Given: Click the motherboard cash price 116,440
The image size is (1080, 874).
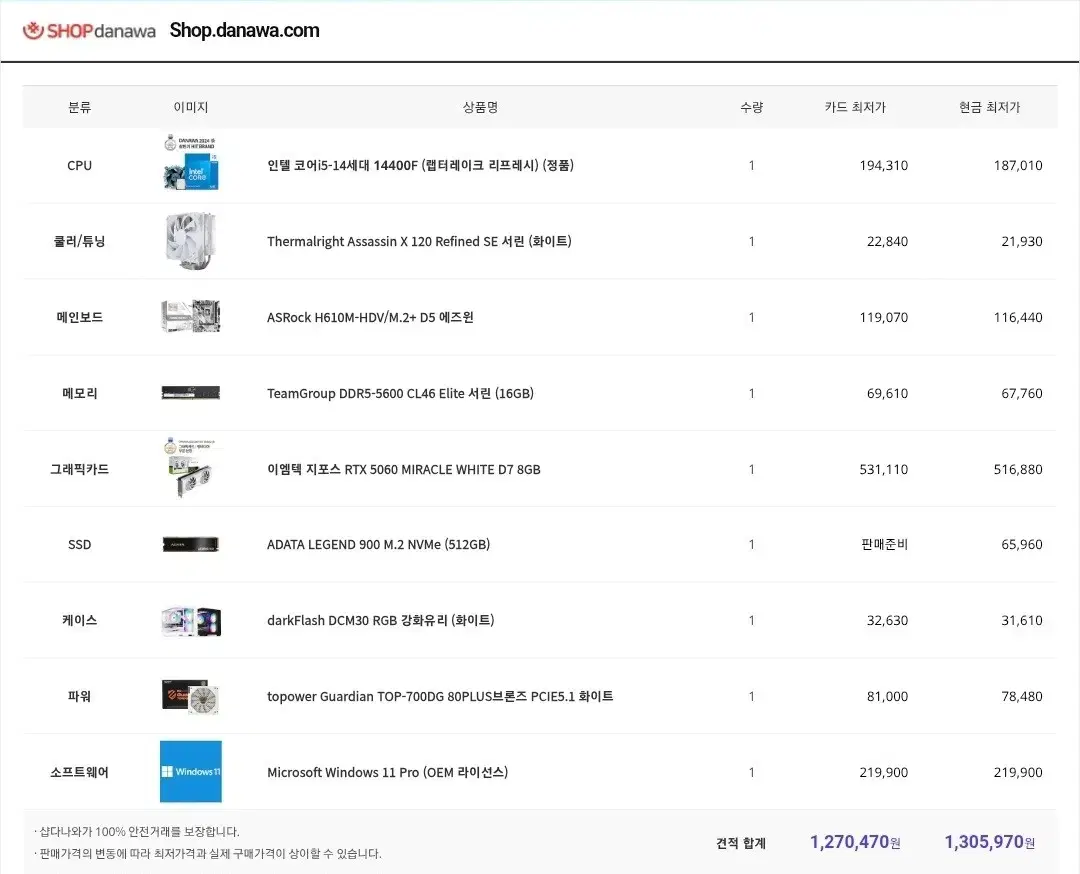Looking at the screenshot, I should 1018,318.
